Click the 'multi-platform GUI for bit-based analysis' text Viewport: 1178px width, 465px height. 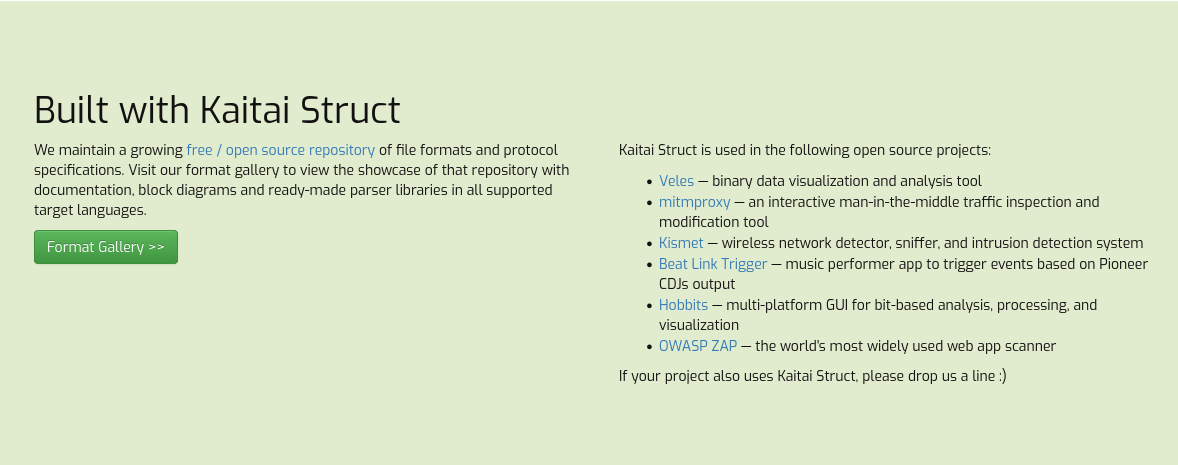tap(910, 305)
